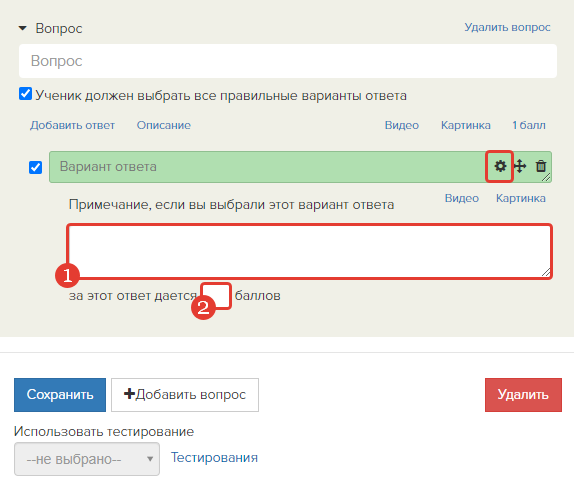The width and height of the screenshot is (574, 490).
Task: Click the resize handle of note textarea
Action: click(546, 272)
